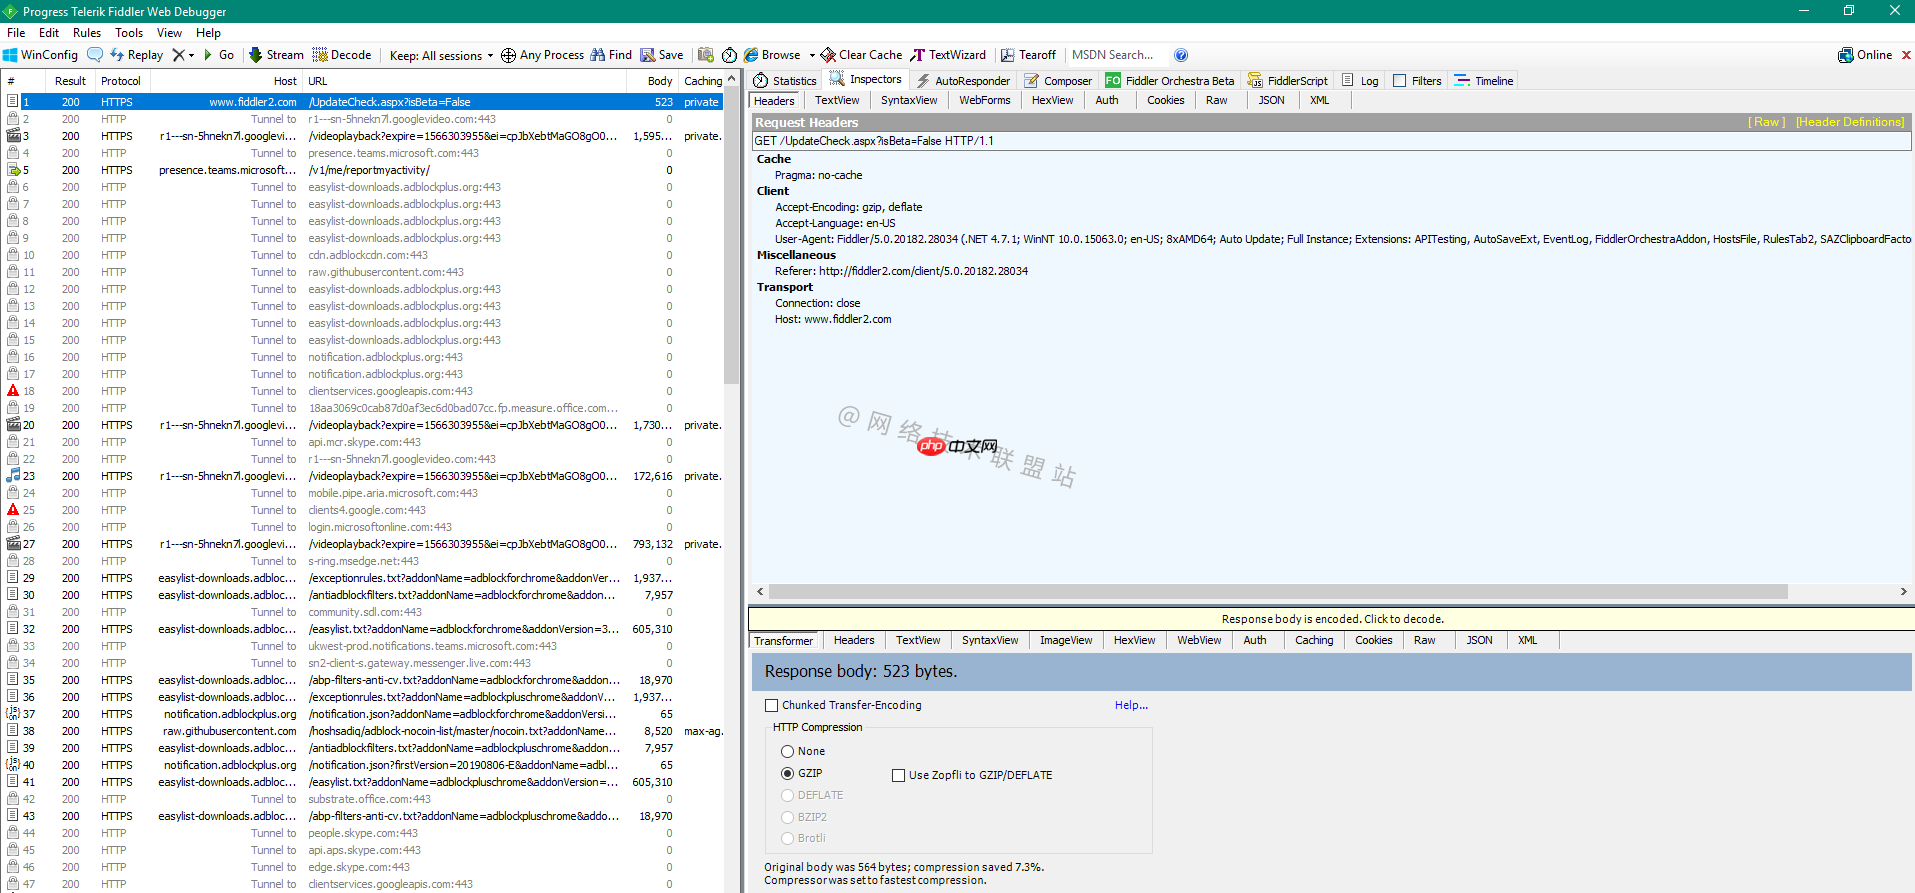Viewport: 1915px width, 893px height.
Task: Open the Keep: All sessions dropdown
Action: [442, 56]
